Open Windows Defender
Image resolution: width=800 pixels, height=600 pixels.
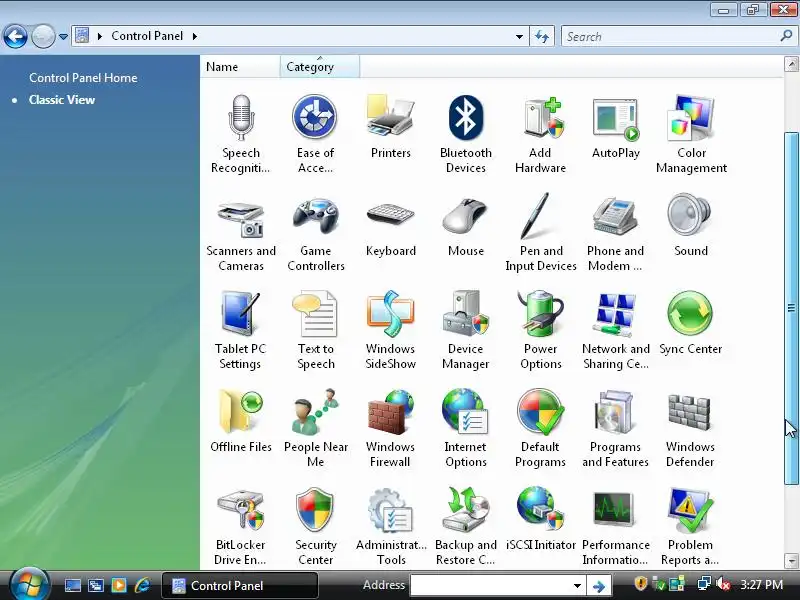[691, 429]
